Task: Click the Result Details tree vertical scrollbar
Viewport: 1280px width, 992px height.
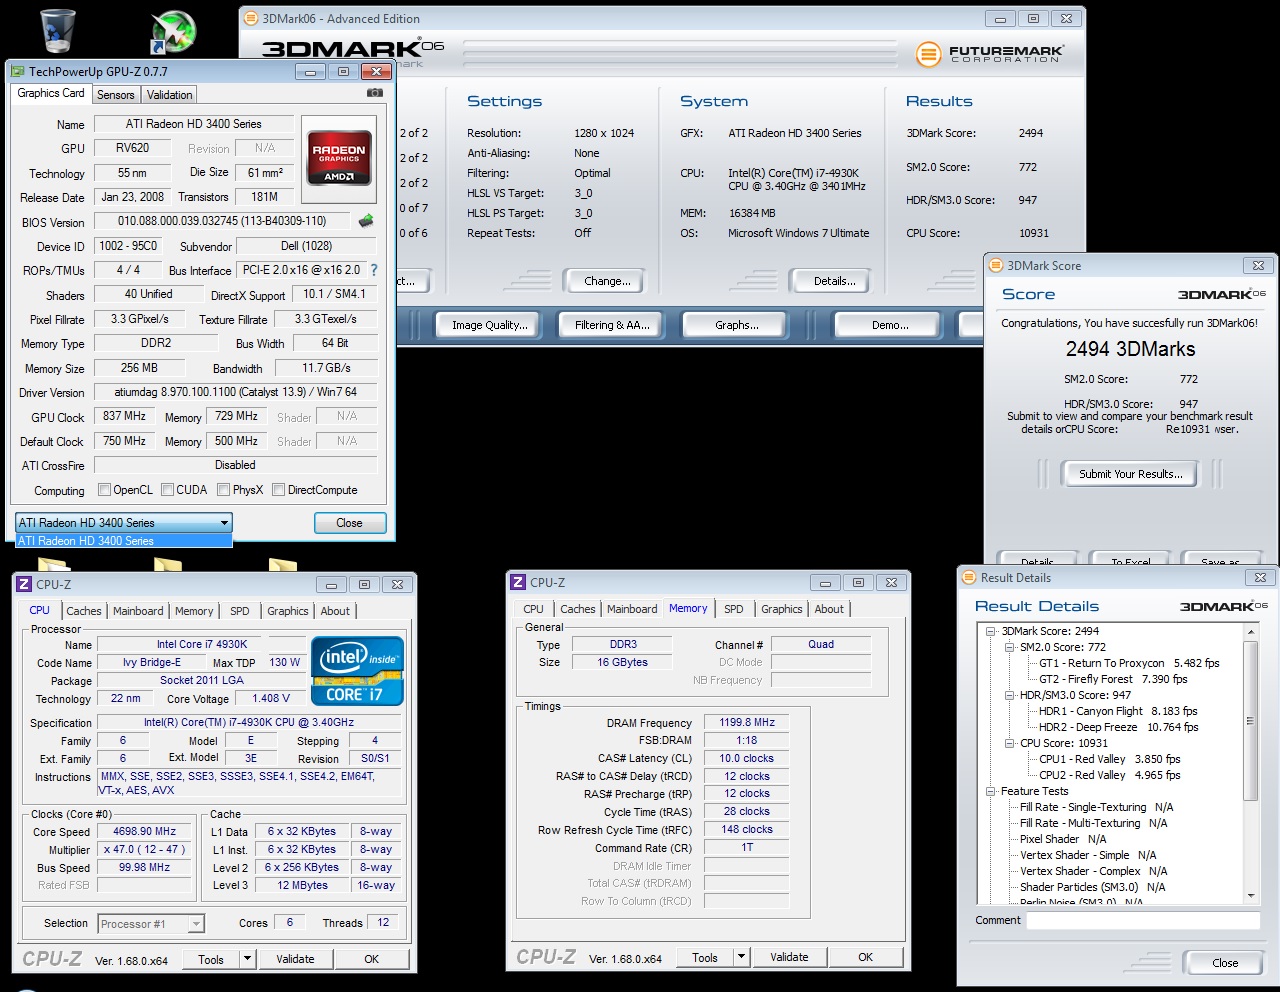Action: click(1250, 762)
